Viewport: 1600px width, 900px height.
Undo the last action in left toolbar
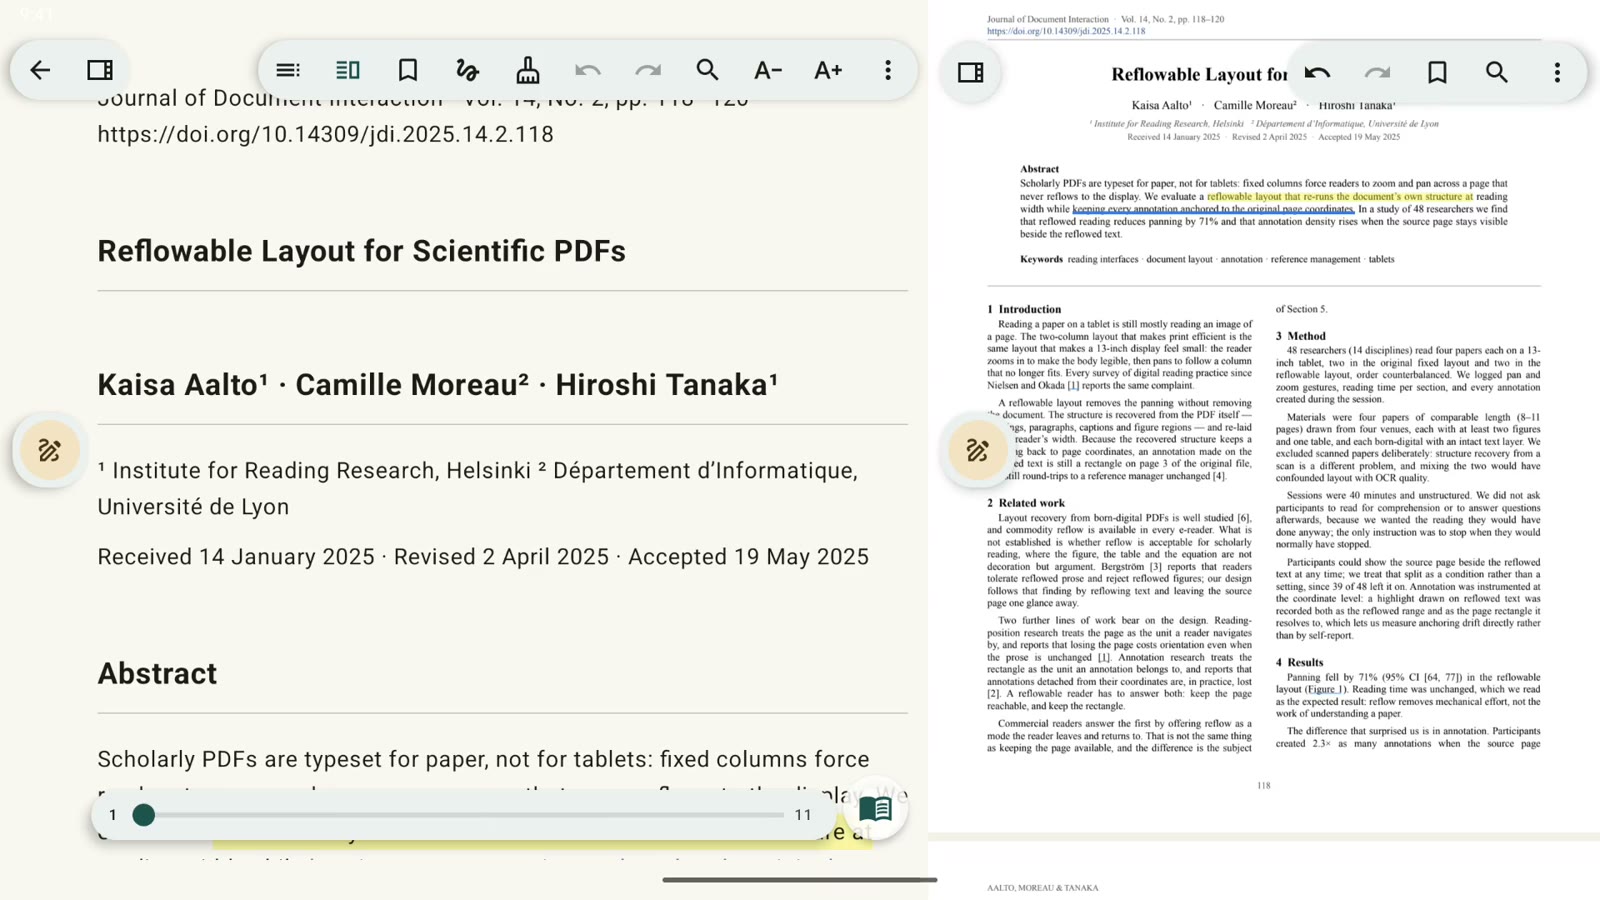[588, 70]
